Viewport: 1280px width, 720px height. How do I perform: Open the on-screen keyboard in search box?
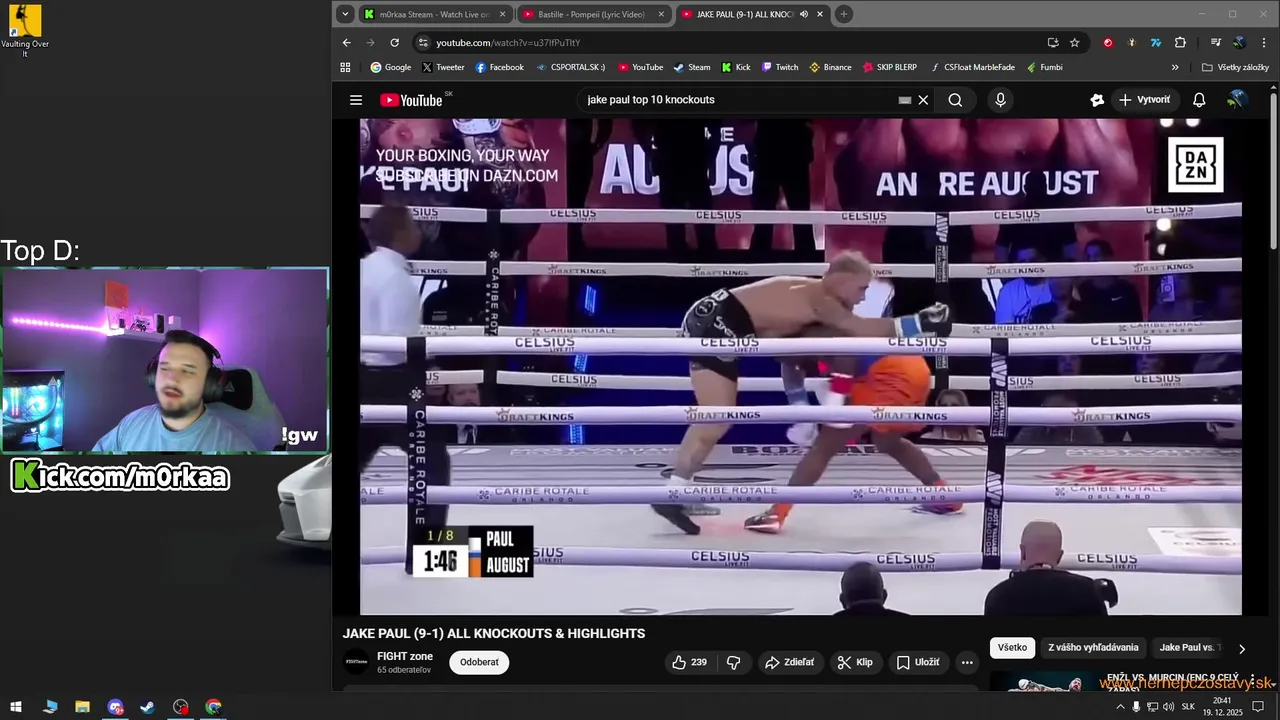coord(905,100)
